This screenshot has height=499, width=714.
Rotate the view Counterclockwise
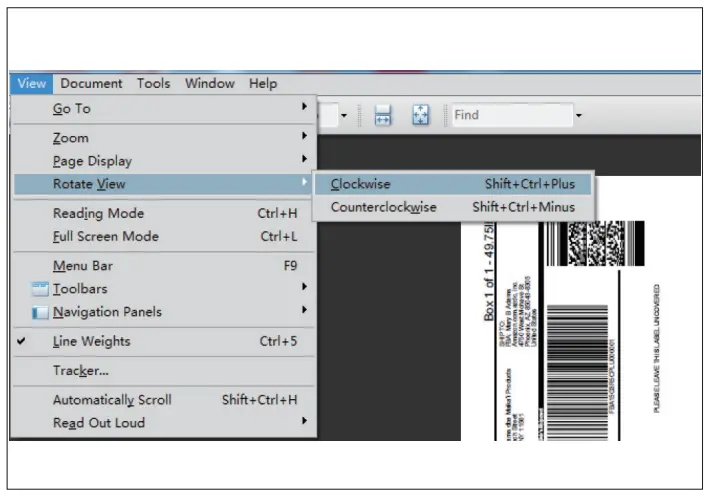click(453, 207)
